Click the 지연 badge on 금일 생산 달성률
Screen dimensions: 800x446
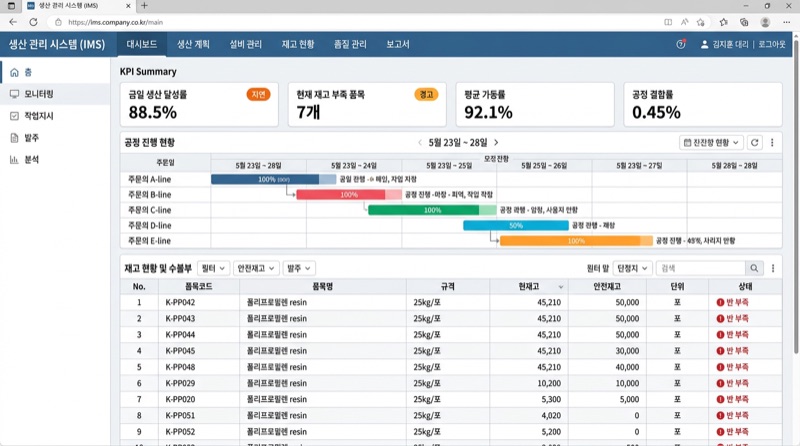[x=258, y=94]
